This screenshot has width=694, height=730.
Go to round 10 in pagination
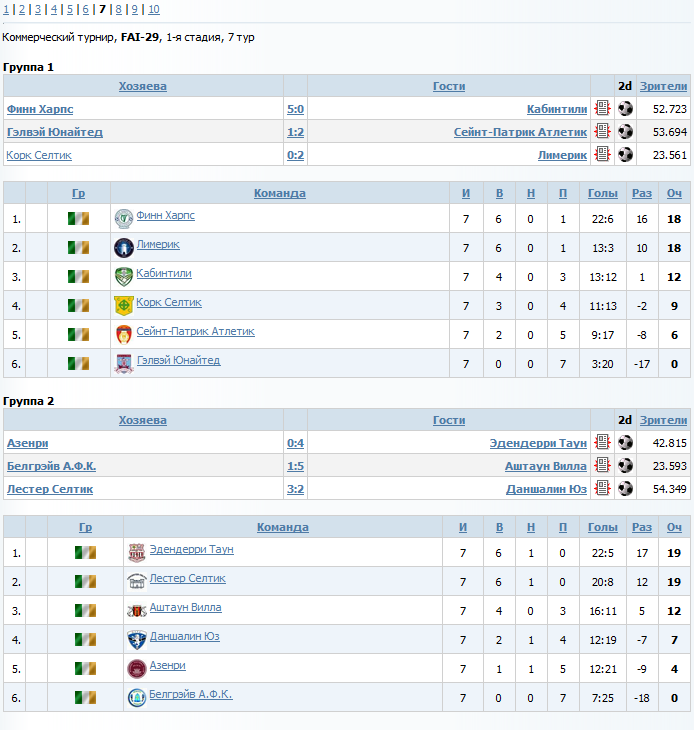pos(154,9)
